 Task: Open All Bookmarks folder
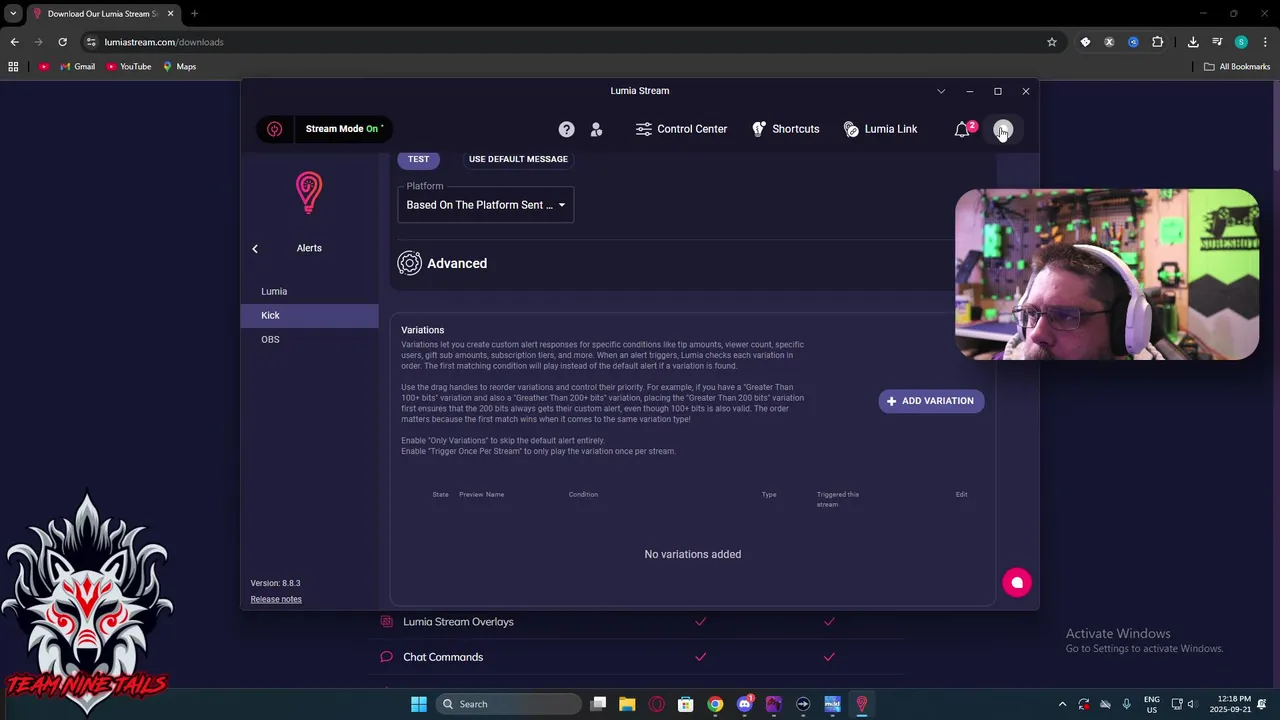click(x=1237, y=67)
